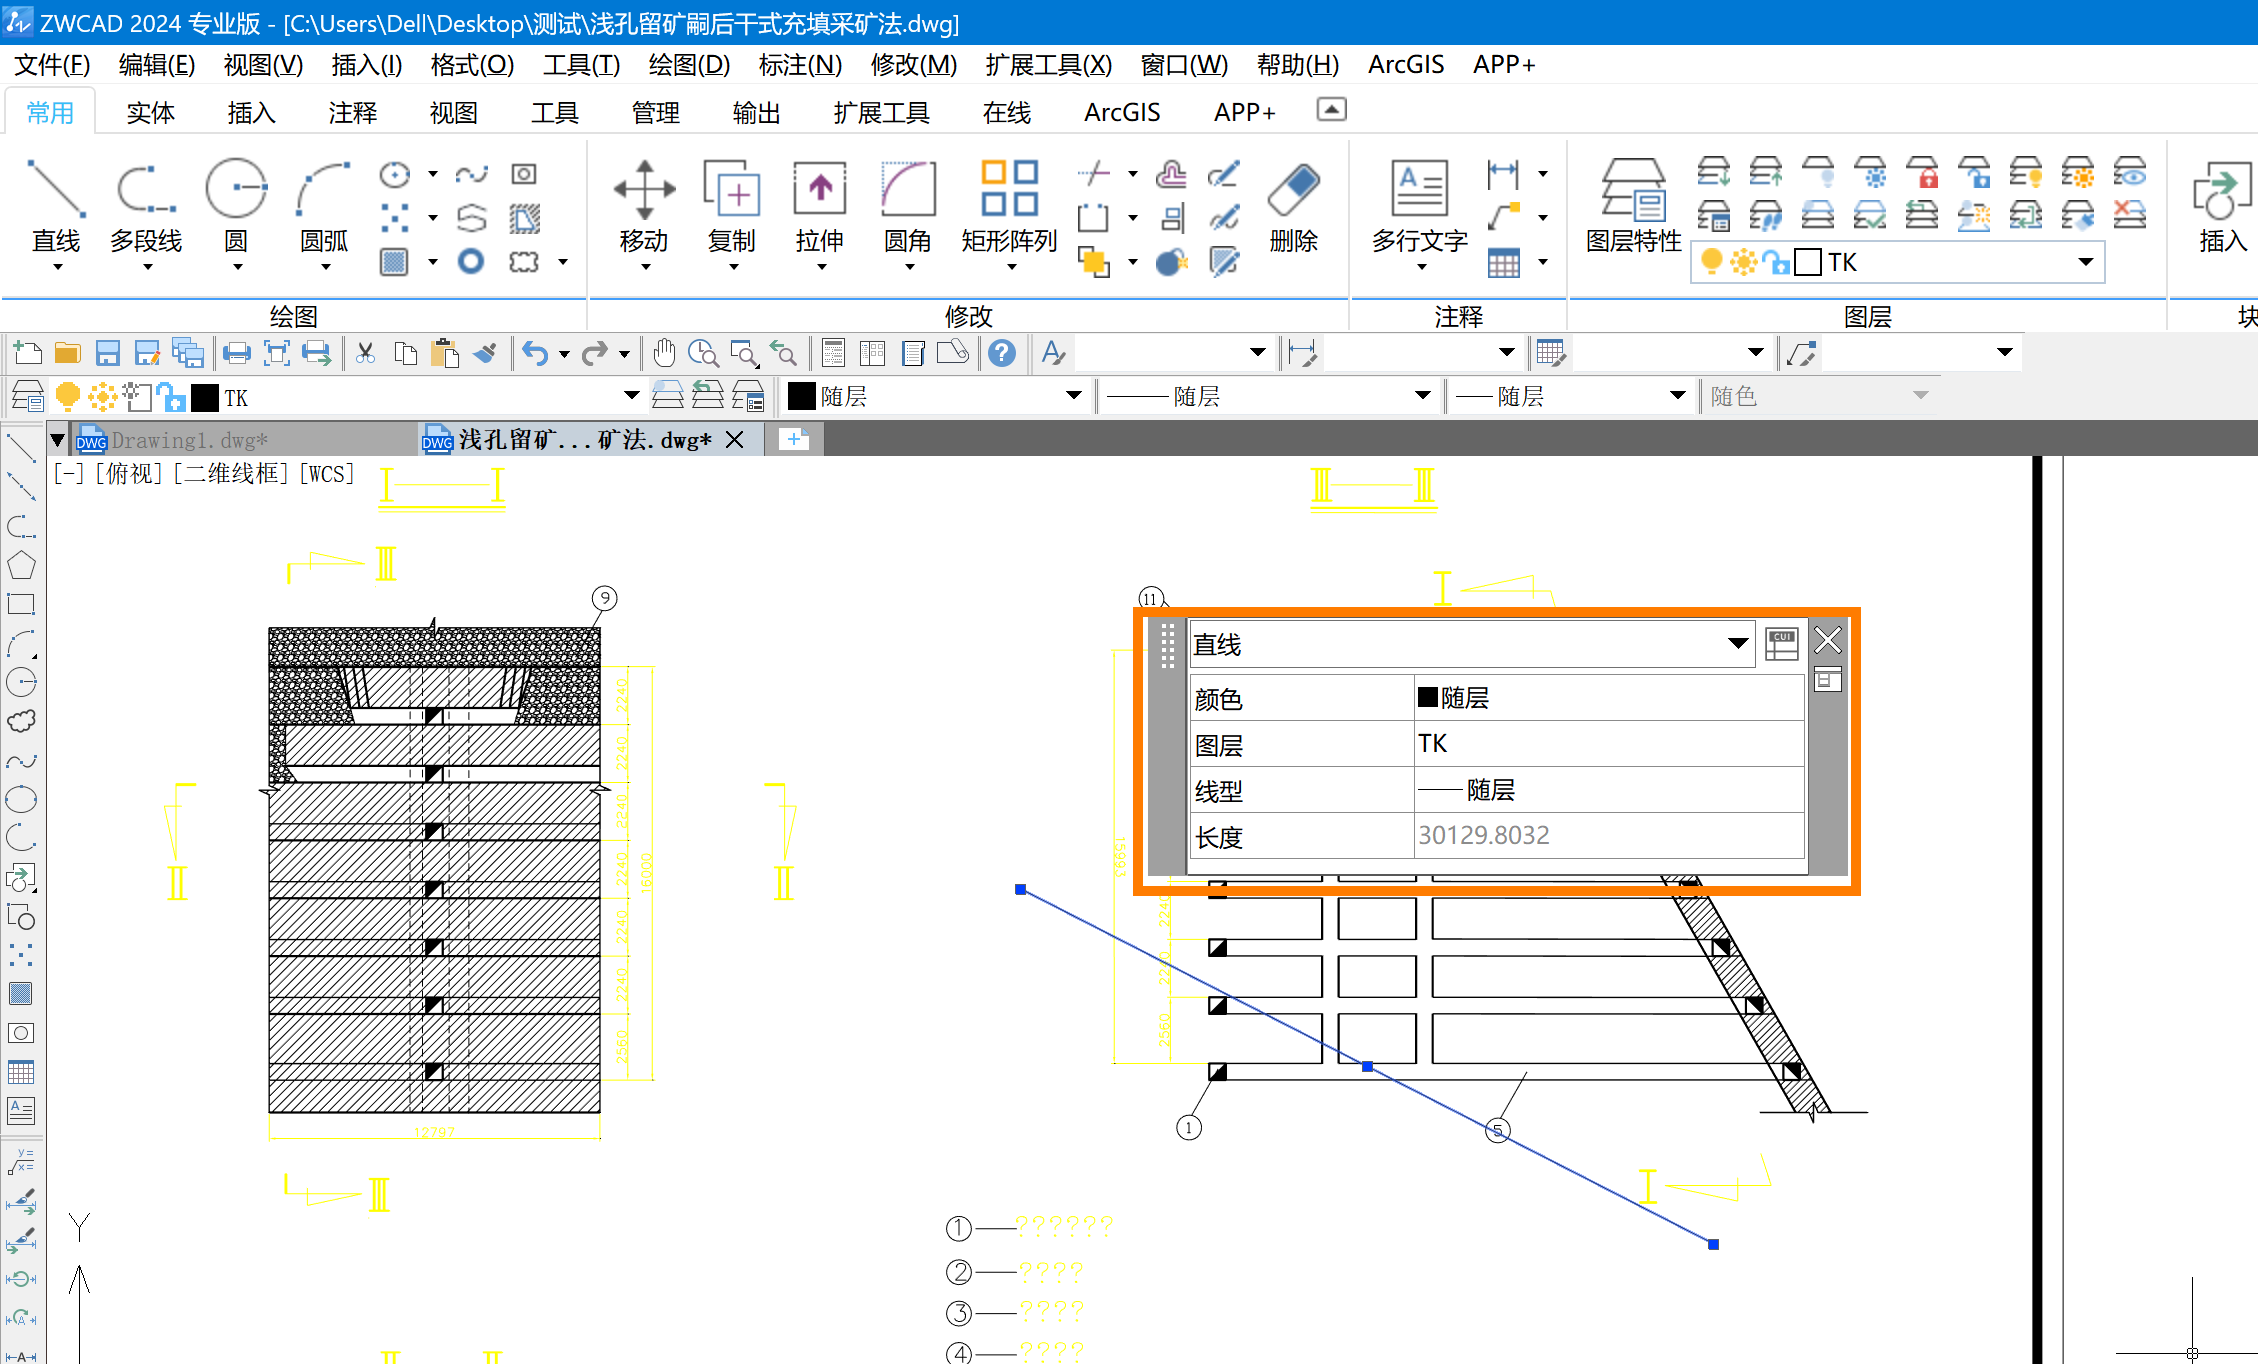The width and height of the screenshot is (2258, 1364).
Task: Close the quick properties panel
Action: pyautogui.click(x=1828, y=640)
